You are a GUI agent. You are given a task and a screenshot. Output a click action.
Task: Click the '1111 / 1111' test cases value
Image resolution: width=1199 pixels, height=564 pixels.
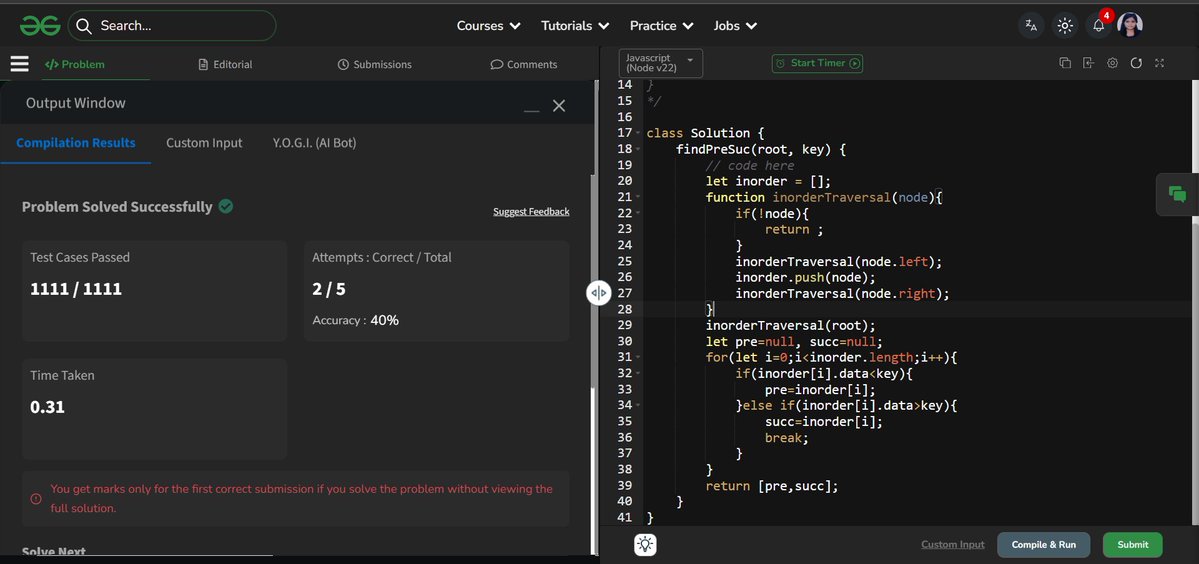(x=76, y=289)
